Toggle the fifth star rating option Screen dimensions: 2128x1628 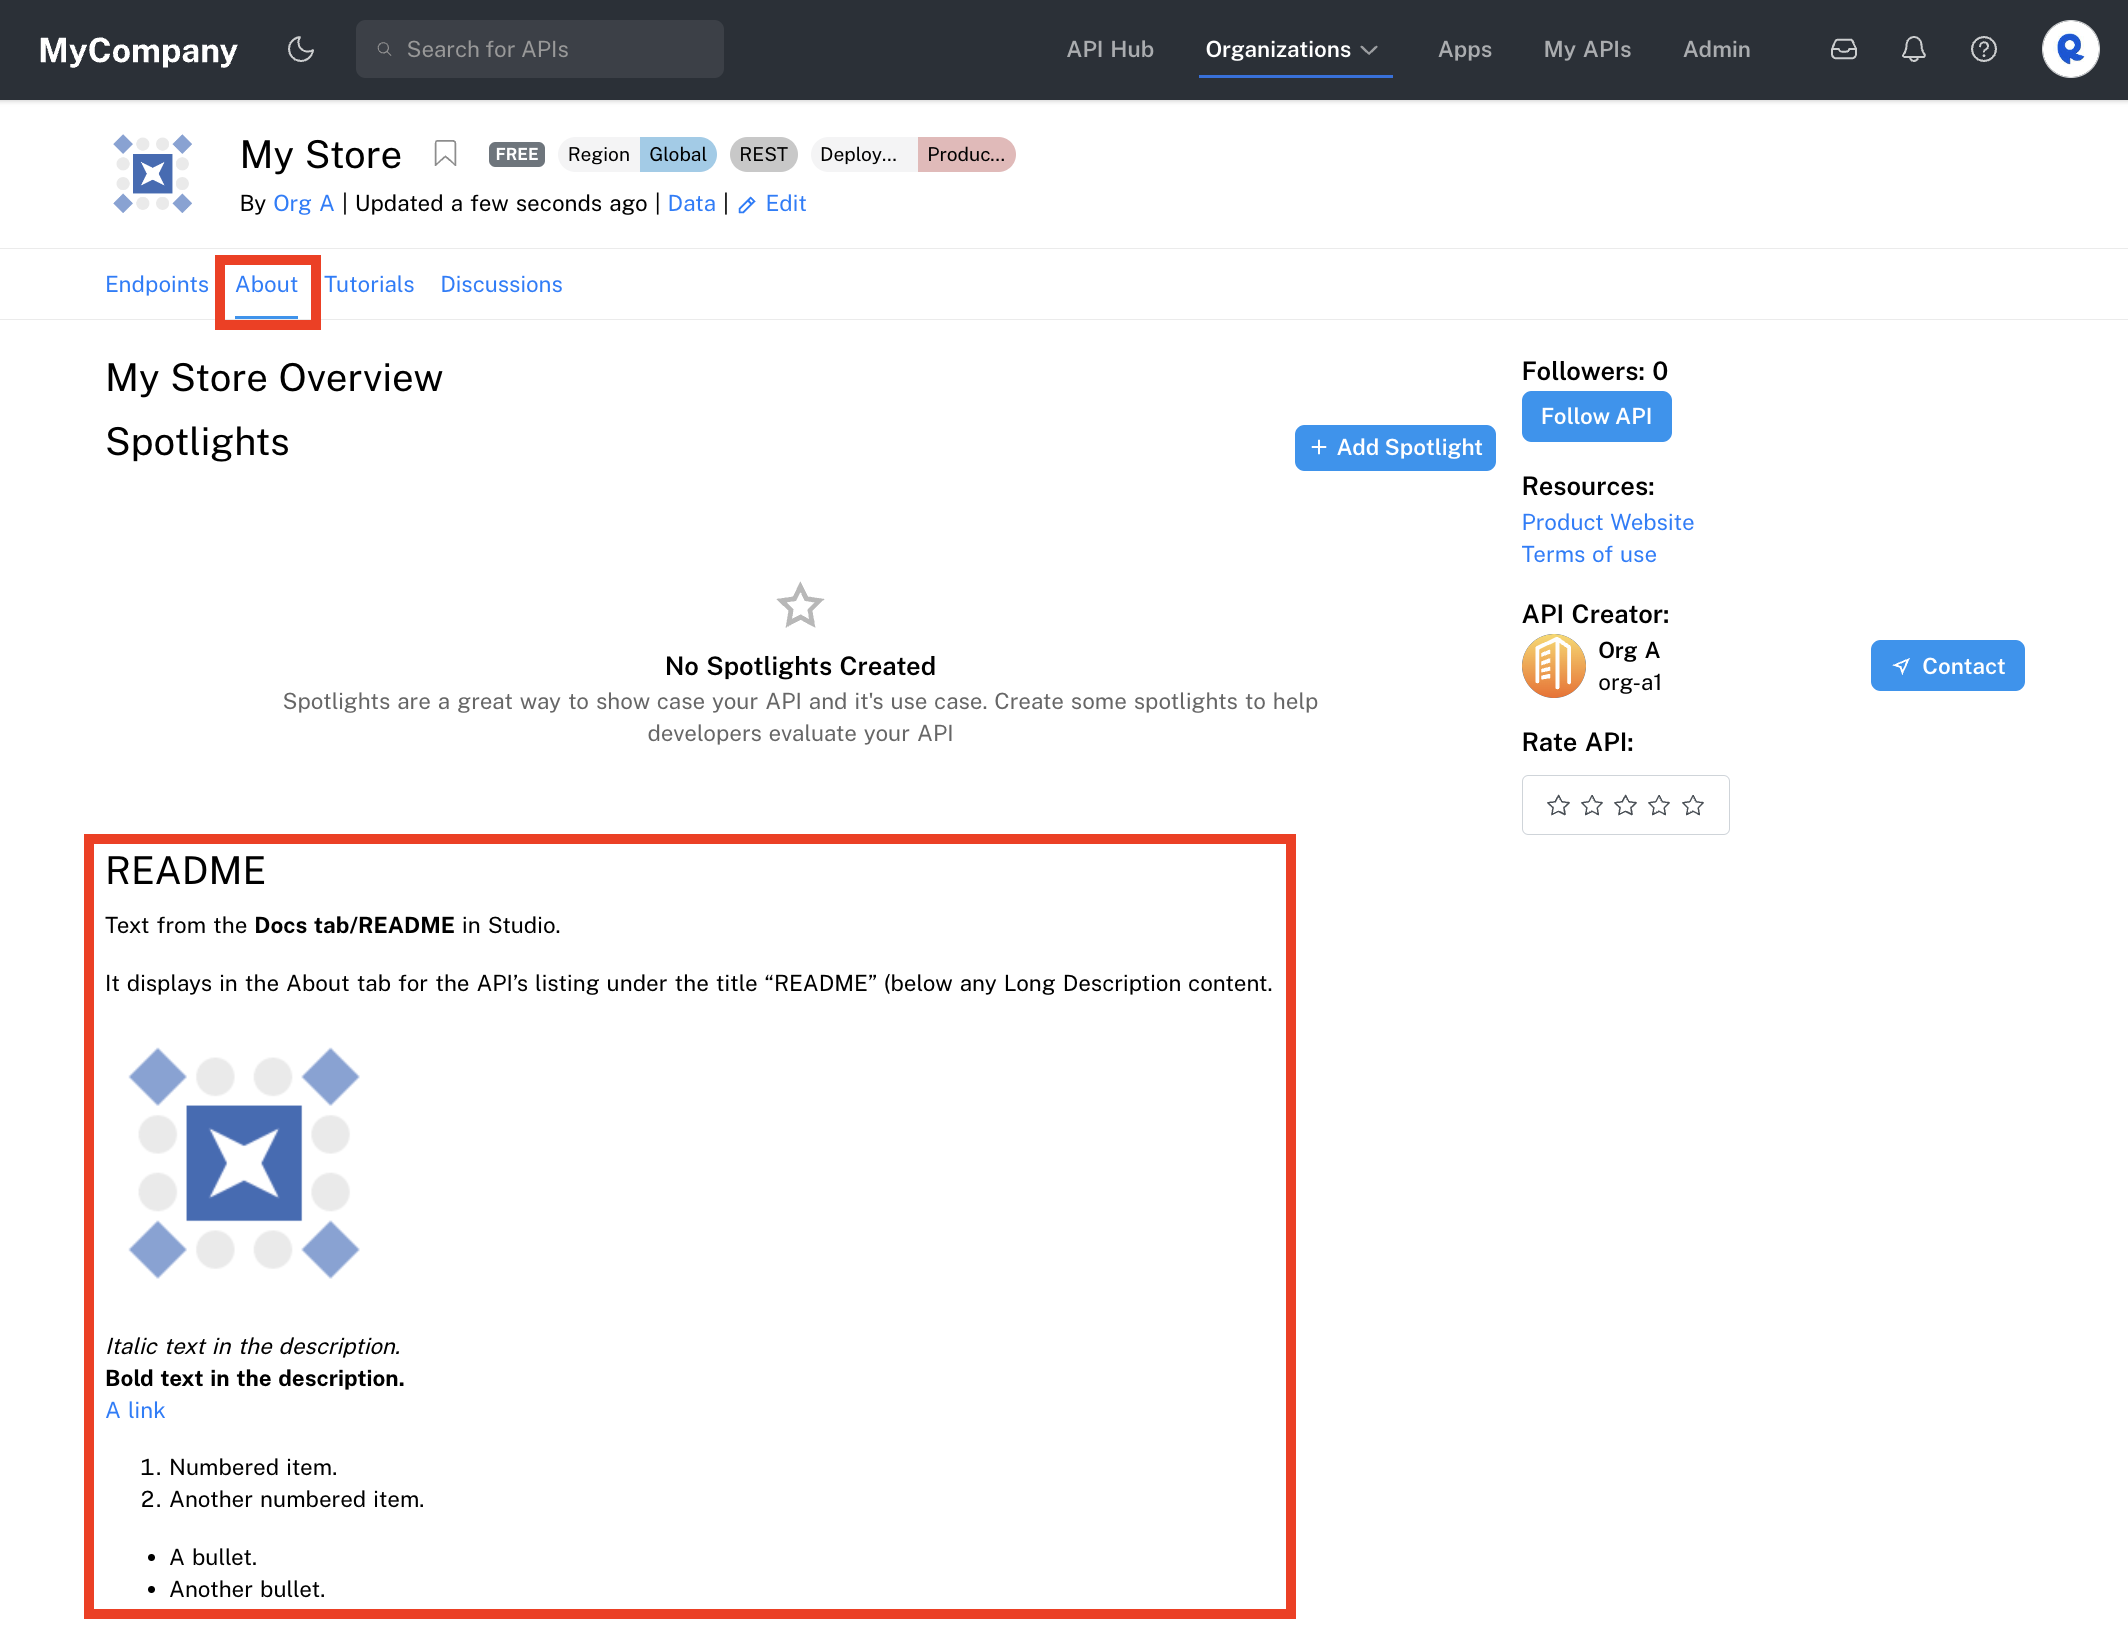pos(1694,804)
